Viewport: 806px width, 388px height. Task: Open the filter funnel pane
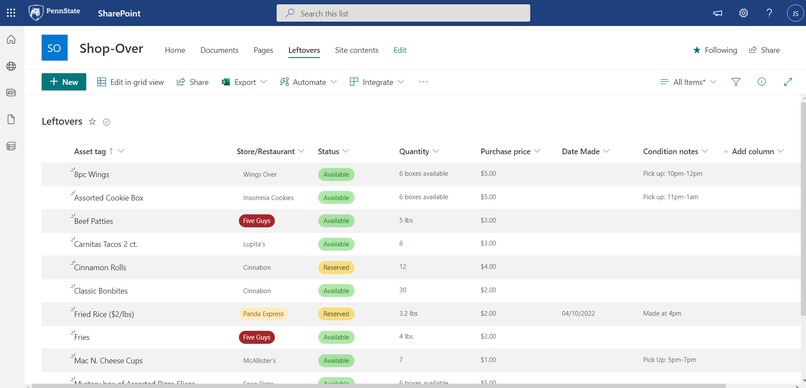tap(736, 82)
